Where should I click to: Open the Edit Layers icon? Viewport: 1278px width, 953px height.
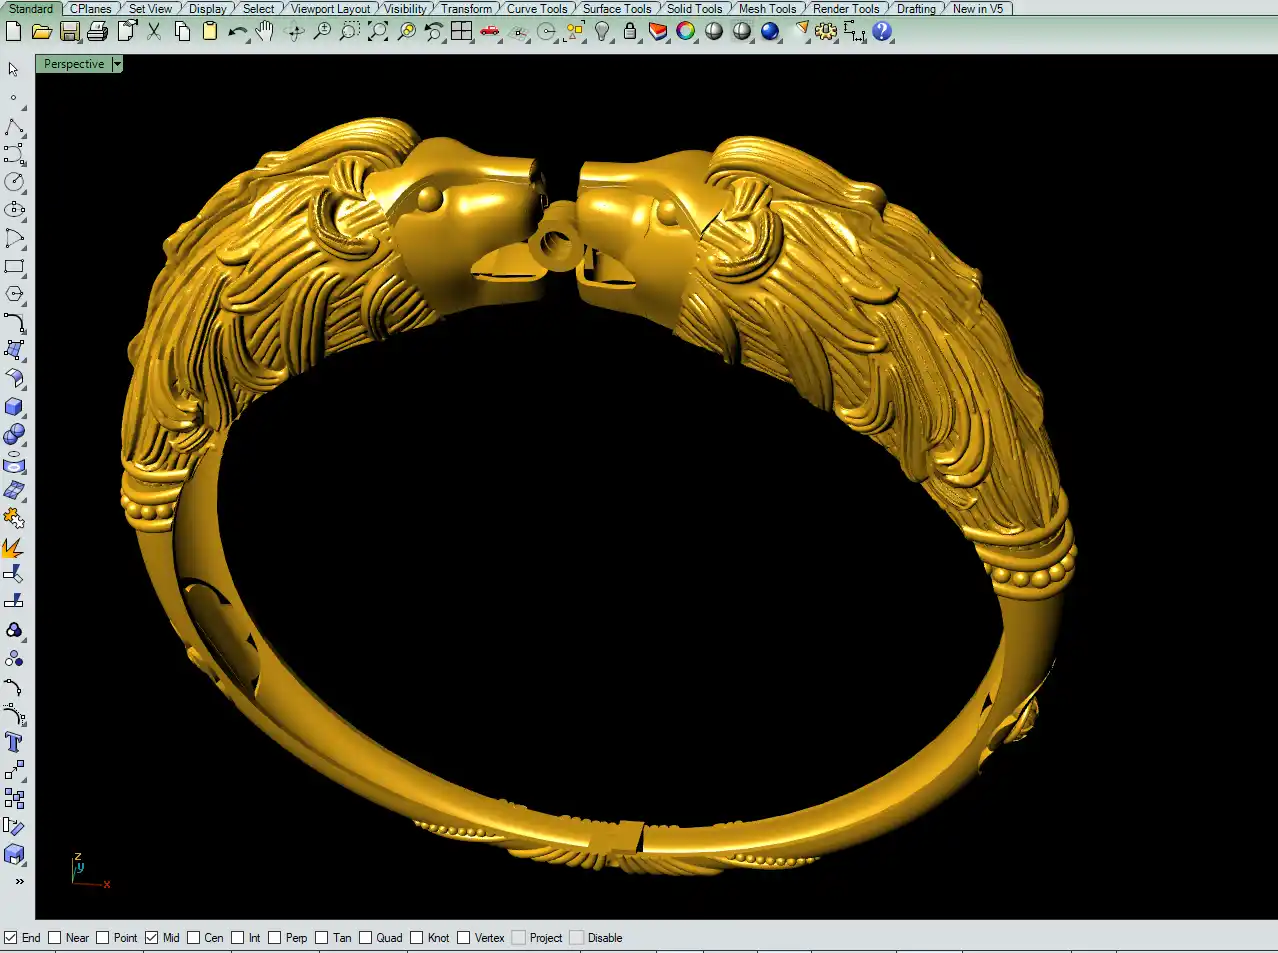point(658,31)
